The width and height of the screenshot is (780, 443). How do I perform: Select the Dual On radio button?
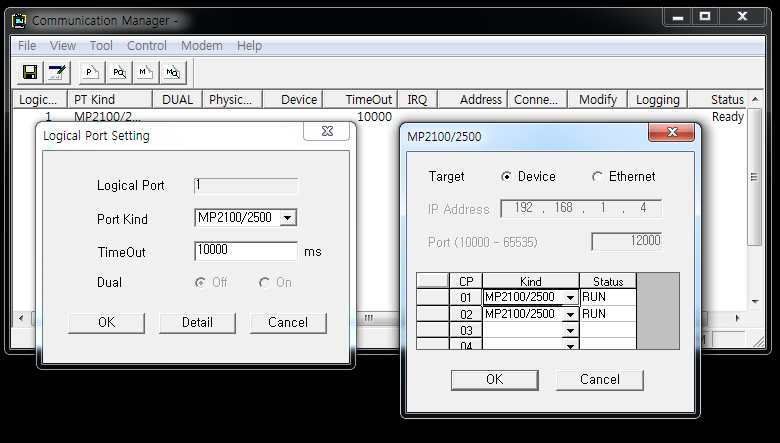[x=264, y=282]
